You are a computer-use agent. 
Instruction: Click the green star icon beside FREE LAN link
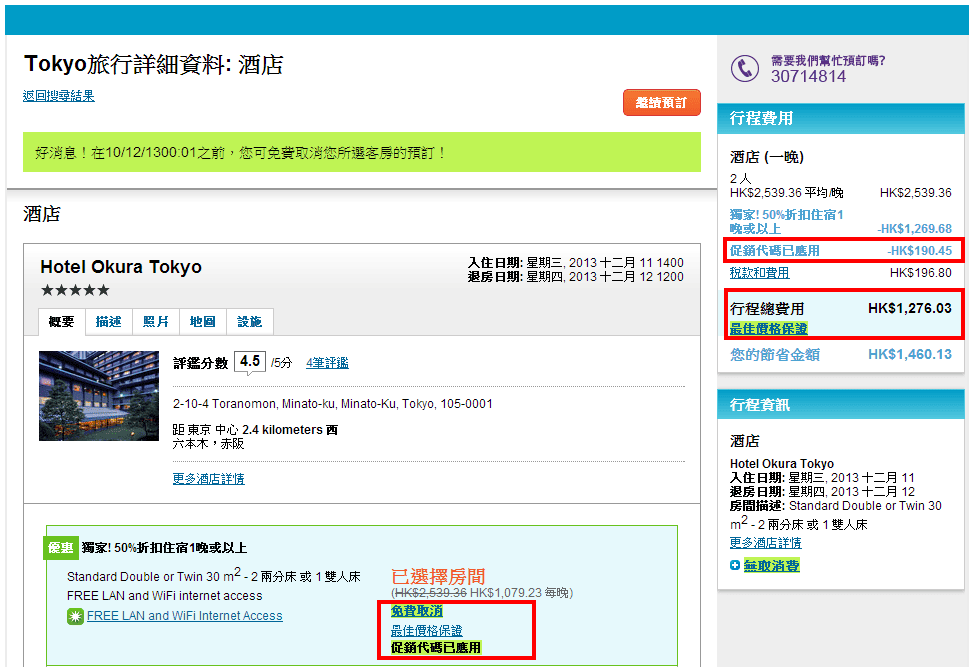click(x=75, y=616)
